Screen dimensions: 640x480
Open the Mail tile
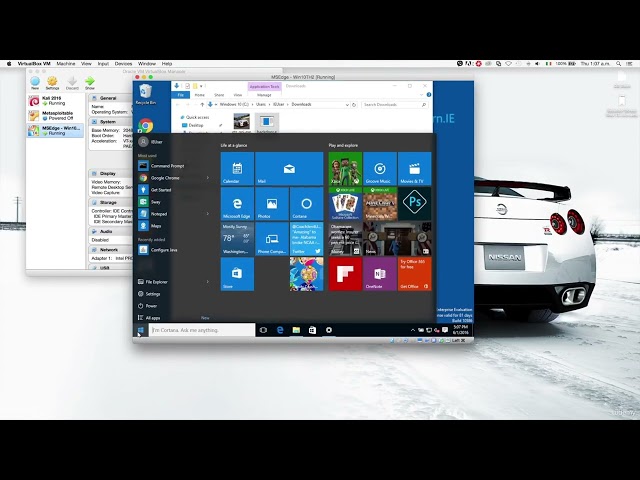289,168
